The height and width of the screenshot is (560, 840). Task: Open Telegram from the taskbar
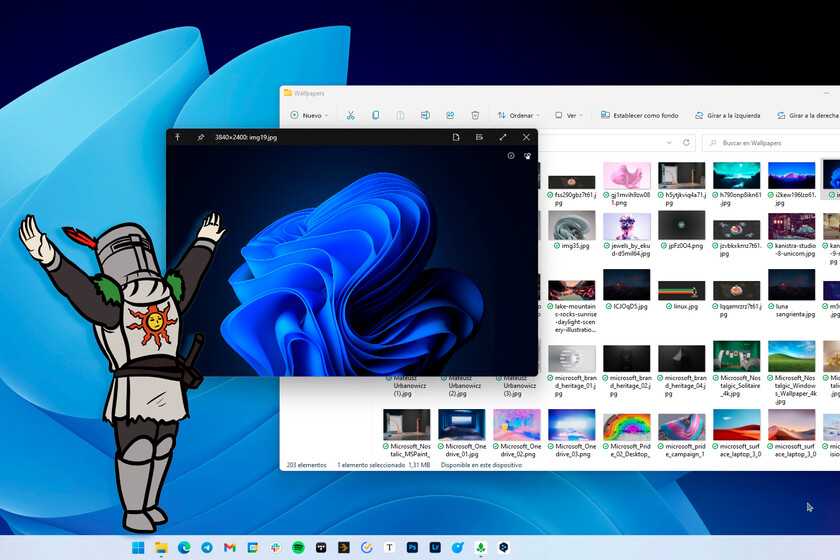tap(207, 547)
